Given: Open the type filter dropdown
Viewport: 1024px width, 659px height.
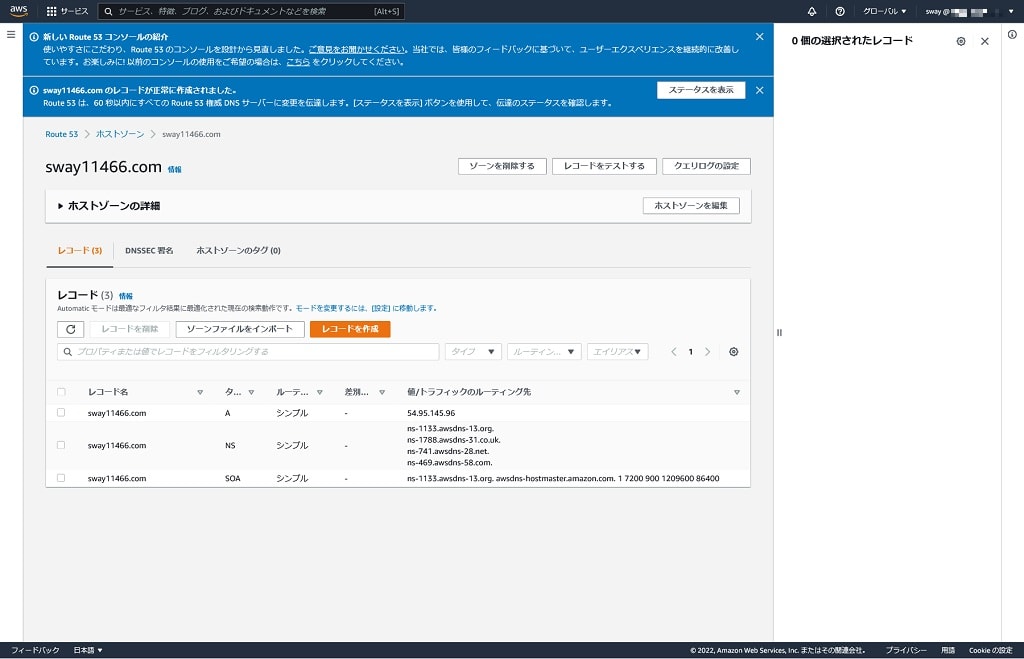Looking at the screenshot, I should [473, 351].
